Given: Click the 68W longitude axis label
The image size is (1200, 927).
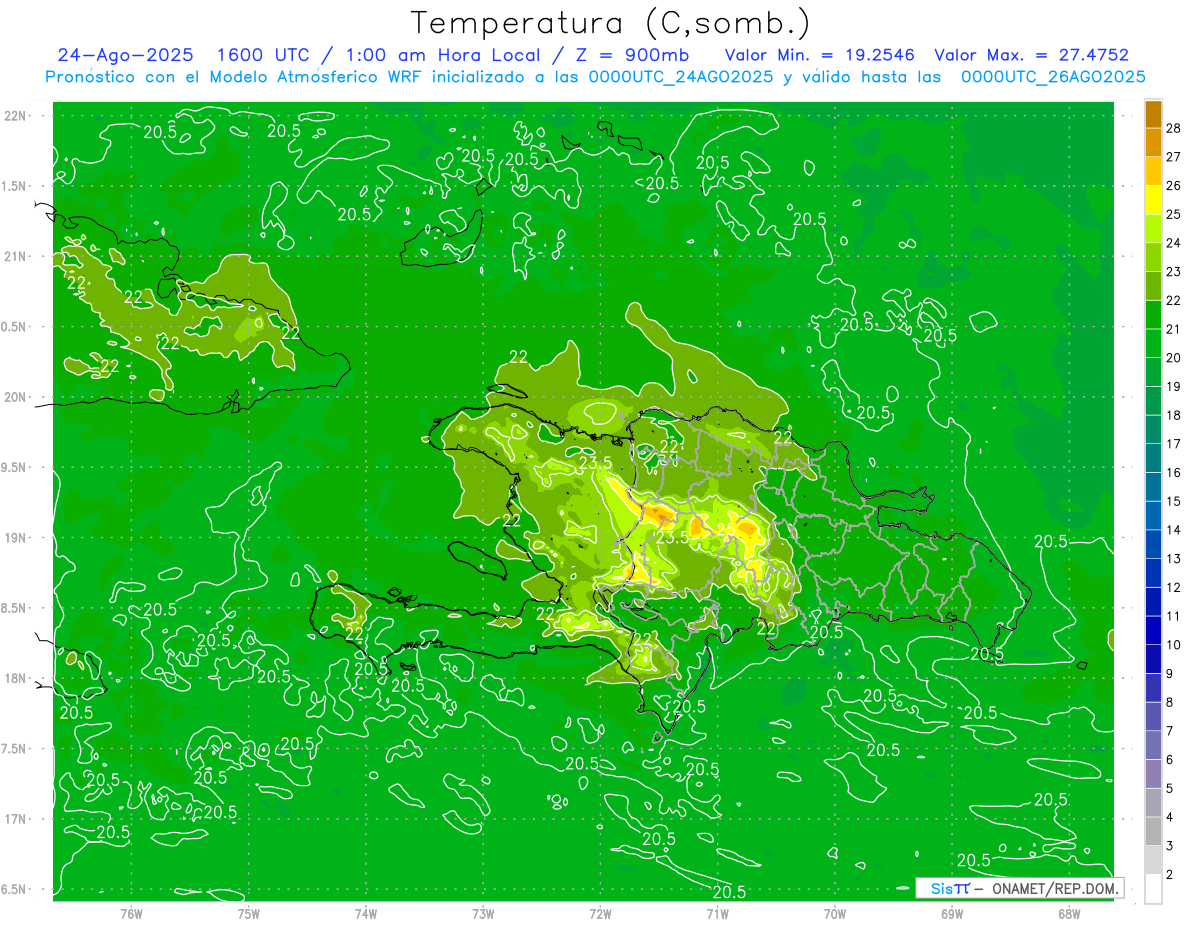Looking at the screenshot, I should click(x=1068, y=913).
